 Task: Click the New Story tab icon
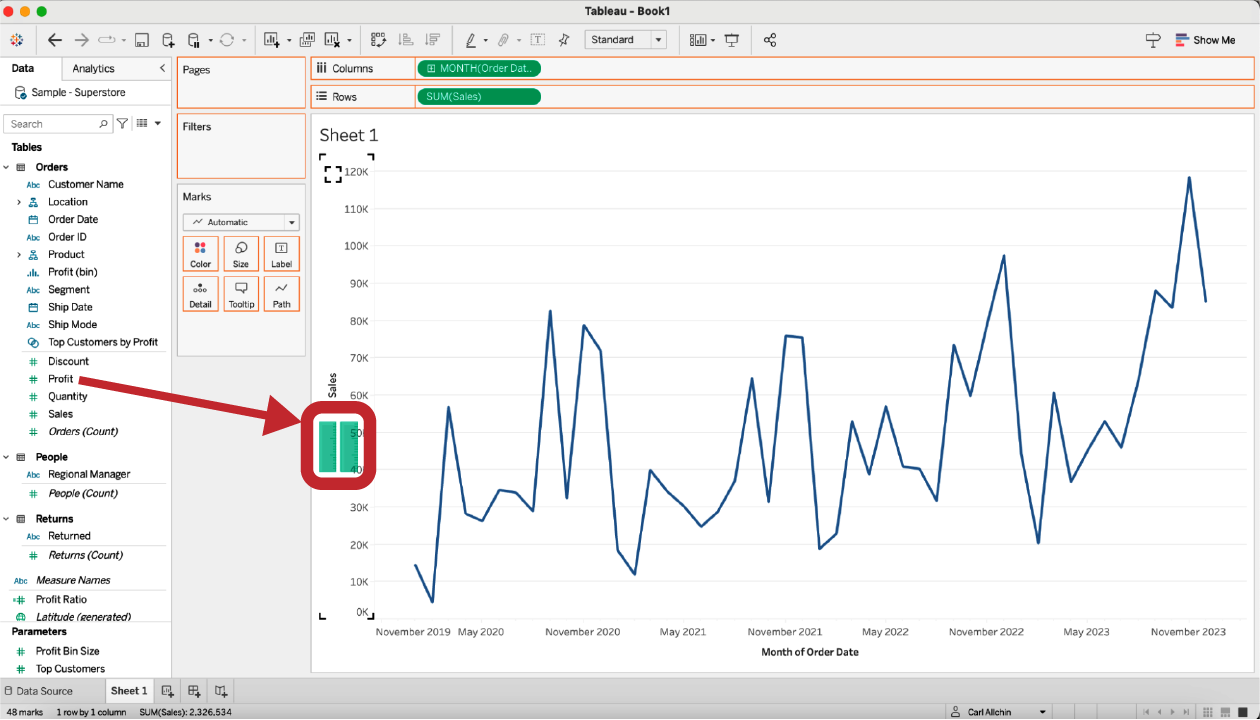[x=221, y=691]
